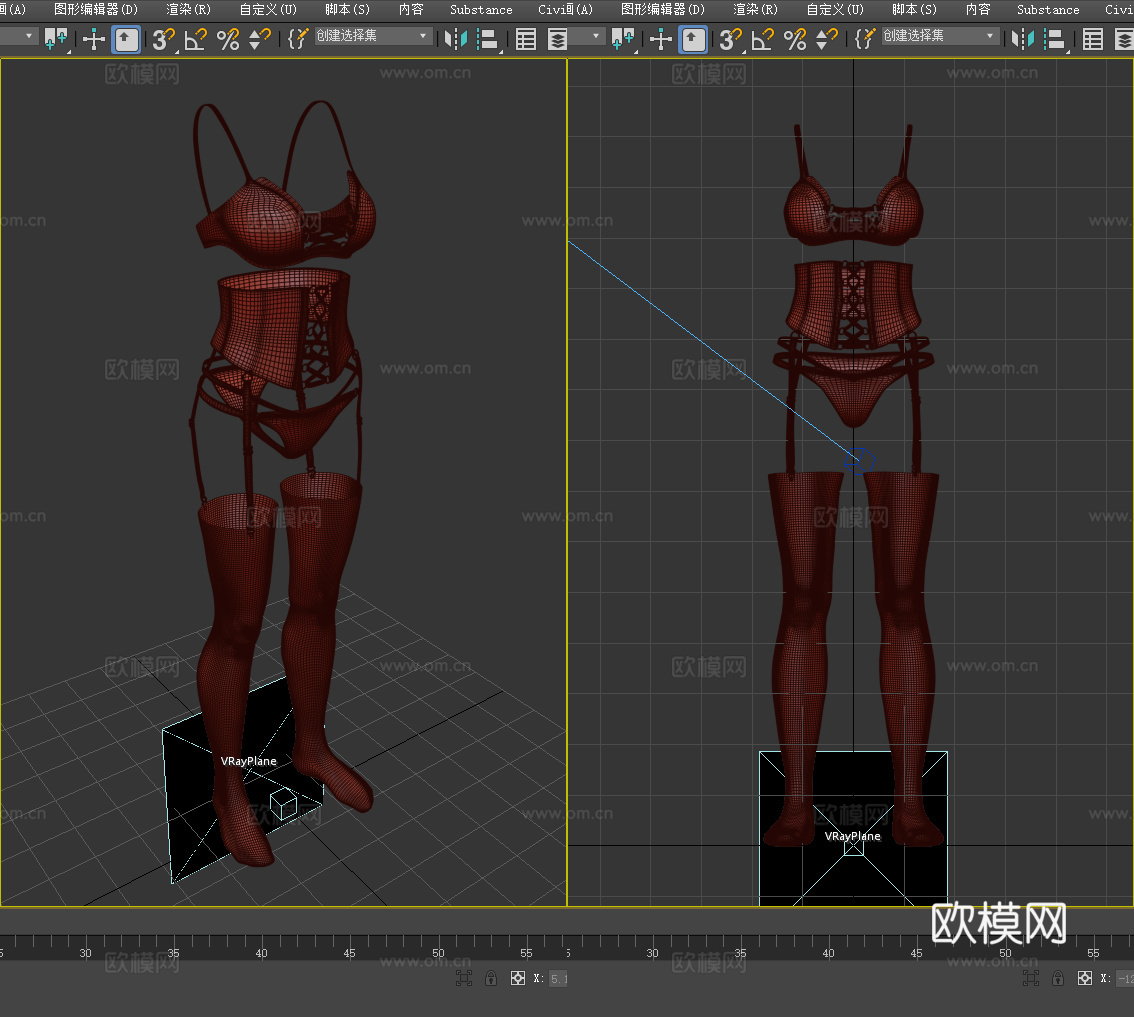This screenshot has height=1017, width=1134.
Task: Toggle Selection Lock in right status bar
Action: coord(1058,978)
